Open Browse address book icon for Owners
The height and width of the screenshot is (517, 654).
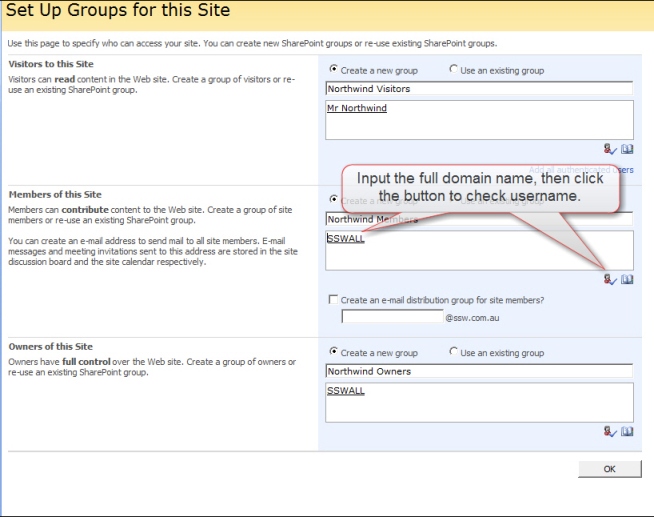point(627,431)
